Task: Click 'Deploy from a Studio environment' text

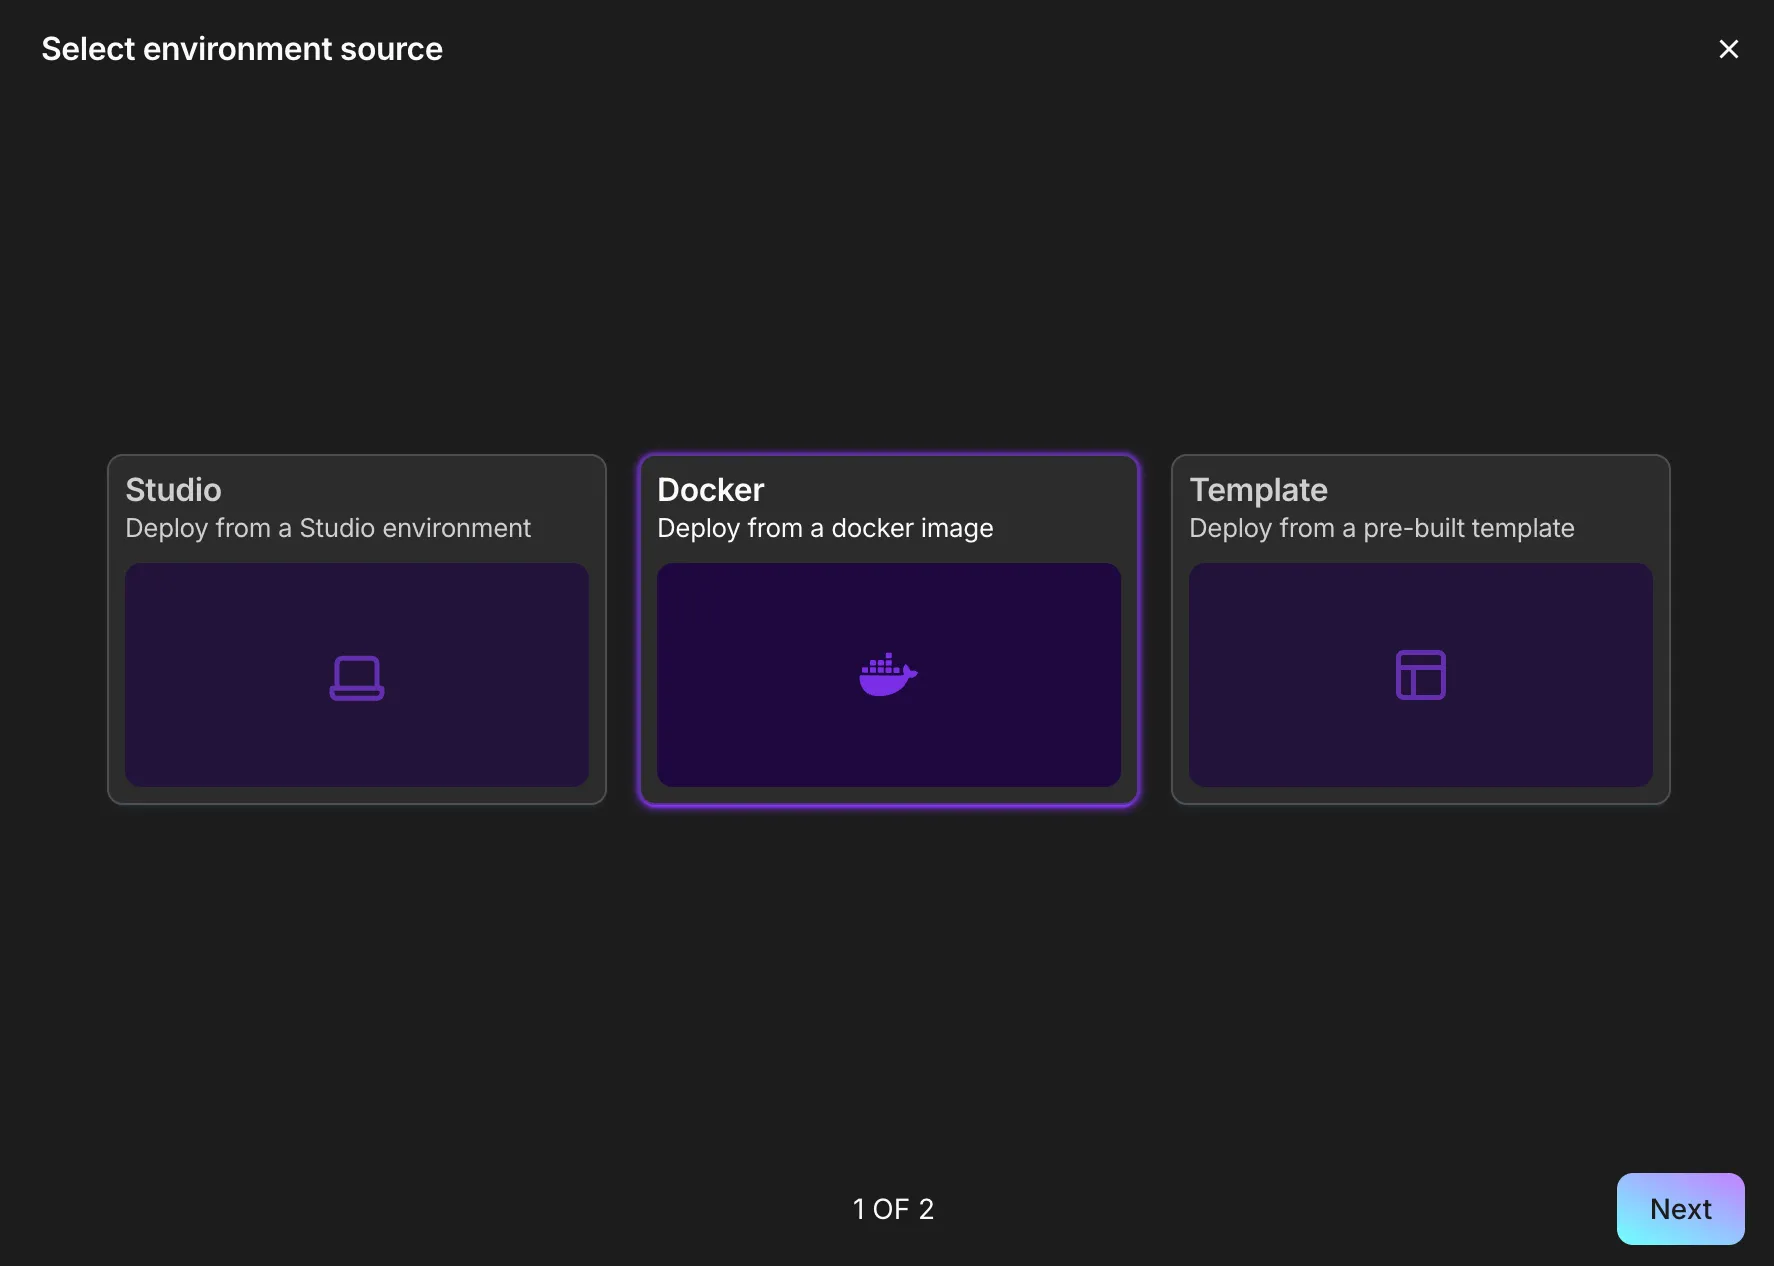Action: [328, 528]
